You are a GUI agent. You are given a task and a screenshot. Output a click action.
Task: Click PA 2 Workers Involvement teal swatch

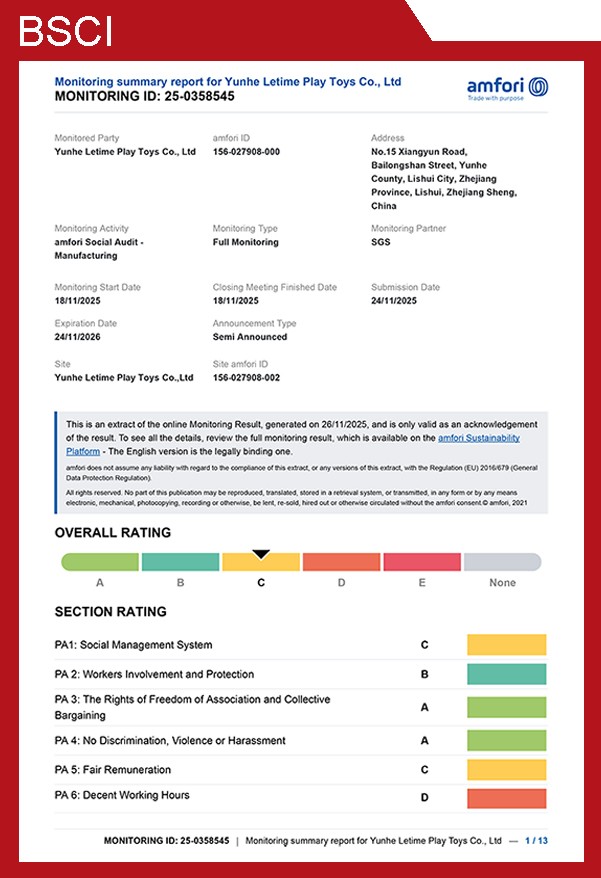506,674
